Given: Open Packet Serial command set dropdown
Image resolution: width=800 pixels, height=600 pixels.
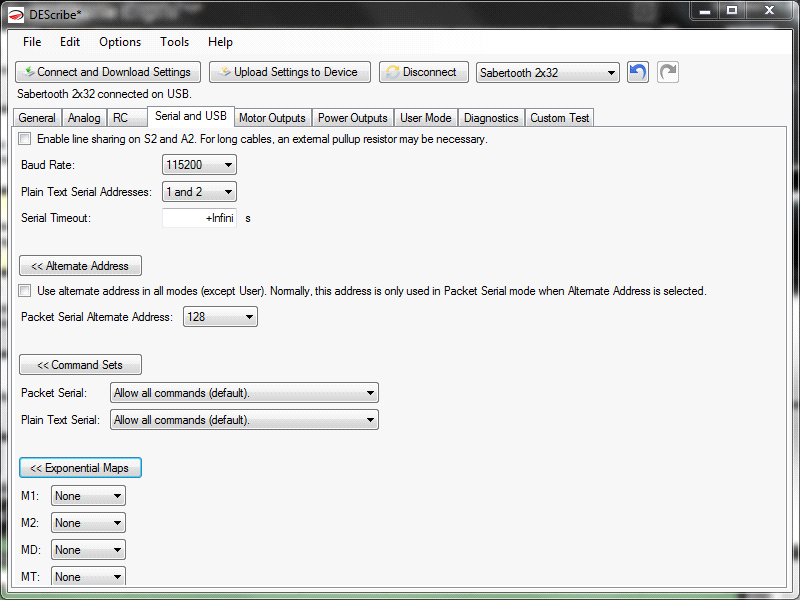Looking at the screenshot, I should click(x=244, y=393).
